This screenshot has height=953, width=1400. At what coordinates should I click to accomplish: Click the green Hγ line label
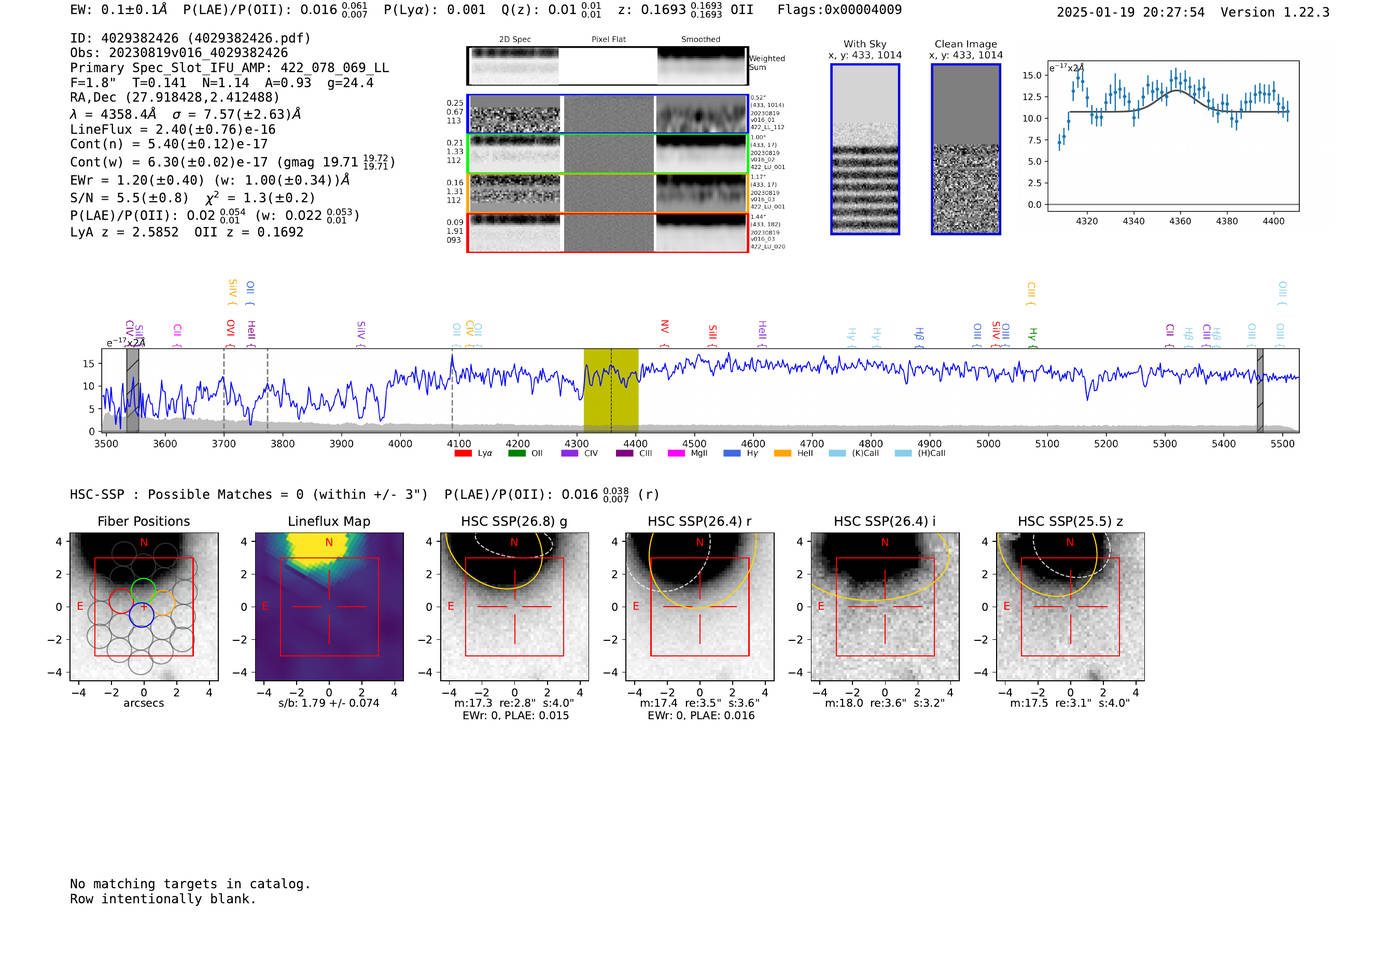[1033, 337]
